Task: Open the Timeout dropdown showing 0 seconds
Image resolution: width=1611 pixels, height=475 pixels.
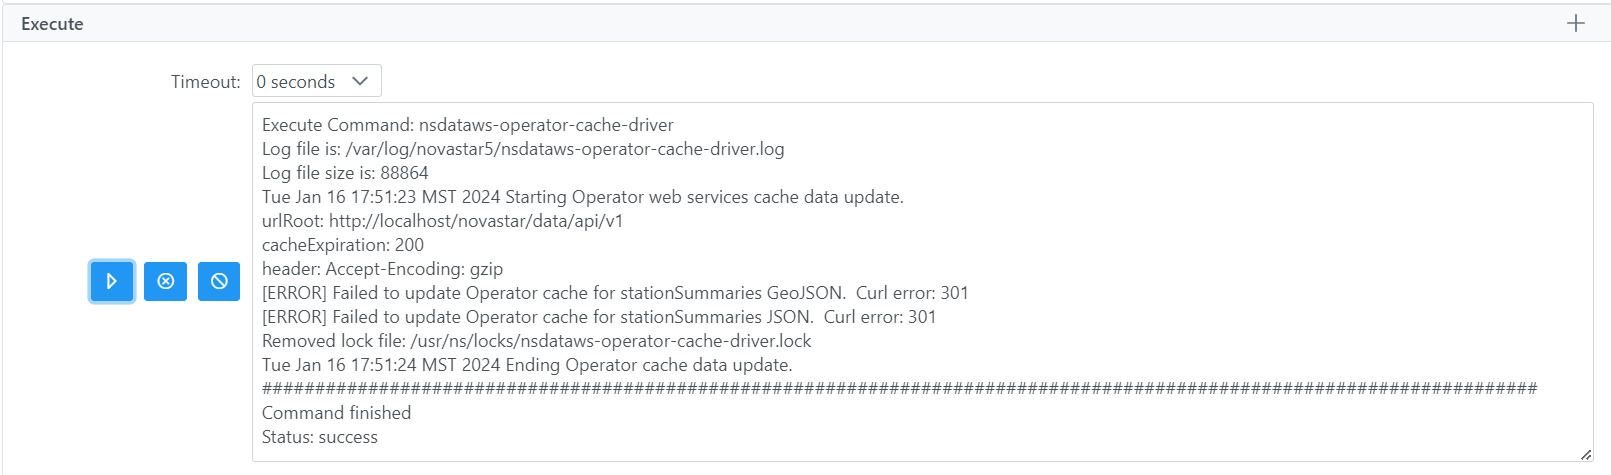Action: [316, 81]
